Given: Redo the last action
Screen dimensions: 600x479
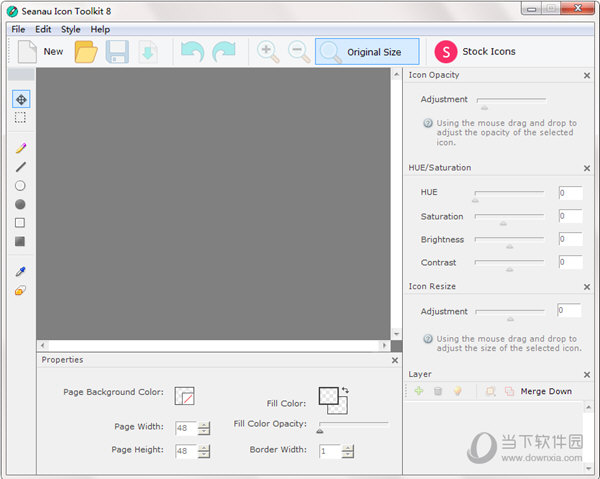Looking at the screenshot, I should (x=224, y=52).
